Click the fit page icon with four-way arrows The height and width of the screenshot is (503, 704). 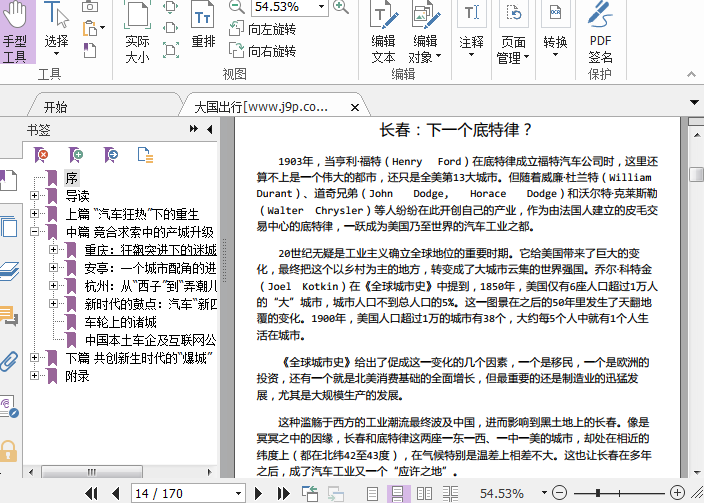tap(171, 6)
